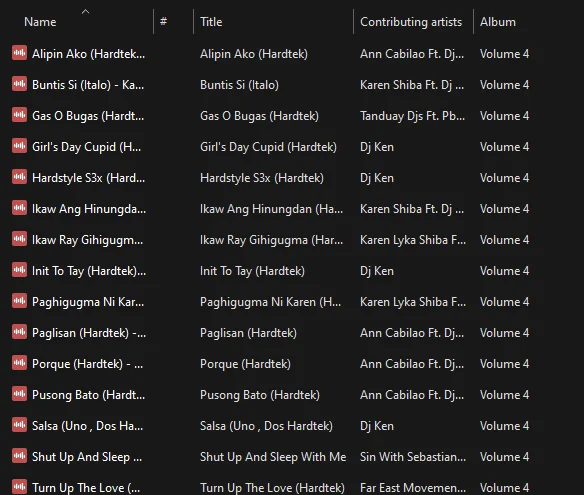This screenshot has width=584, height=495.
Task: Select the audio icon next to Hardstyle S3x
Action: click(19, 177)
